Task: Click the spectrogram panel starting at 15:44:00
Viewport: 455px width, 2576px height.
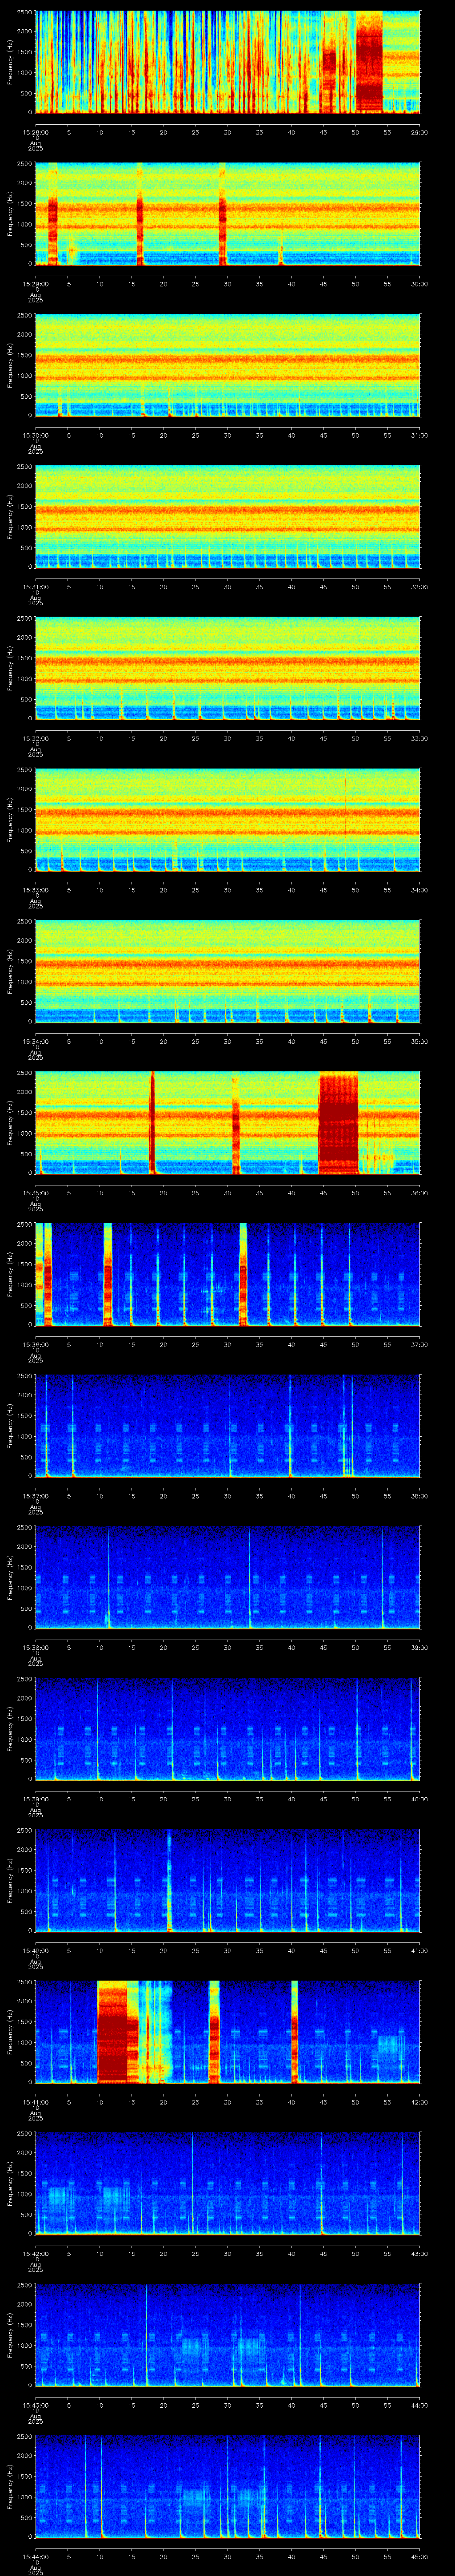Action: click(228, 2486)
